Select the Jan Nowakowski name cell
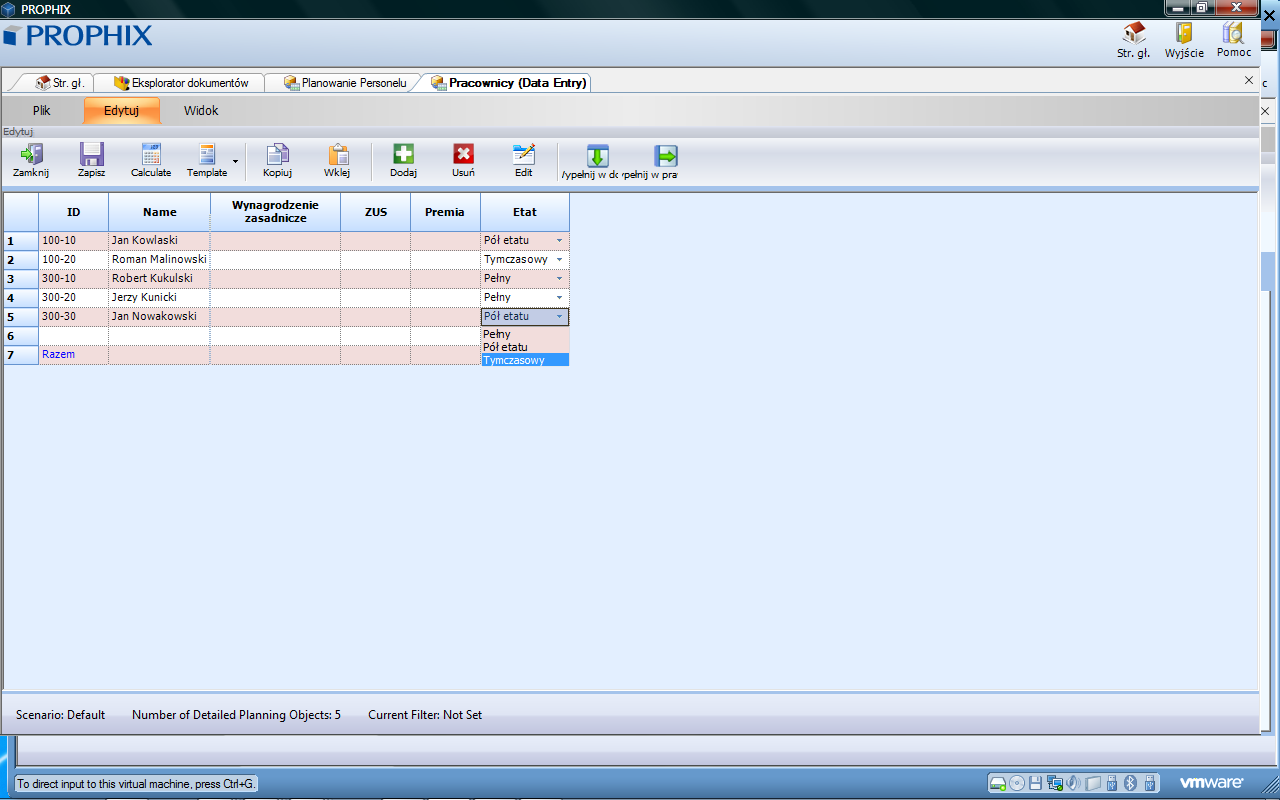Image resolution: width=1280 pixels, height=800 pixels. [x=160, y=317]
